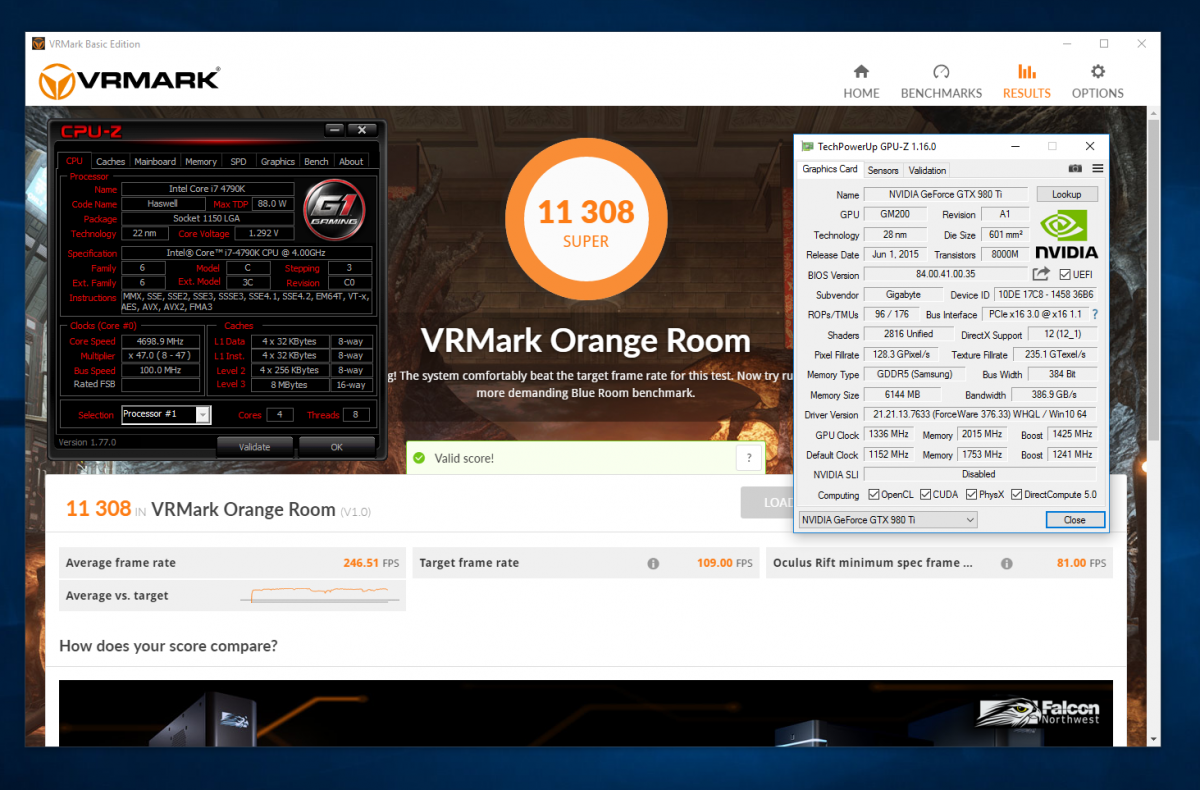
Task: Switch to the Caches tab in CPU-Z
Action: coord(111,161)
